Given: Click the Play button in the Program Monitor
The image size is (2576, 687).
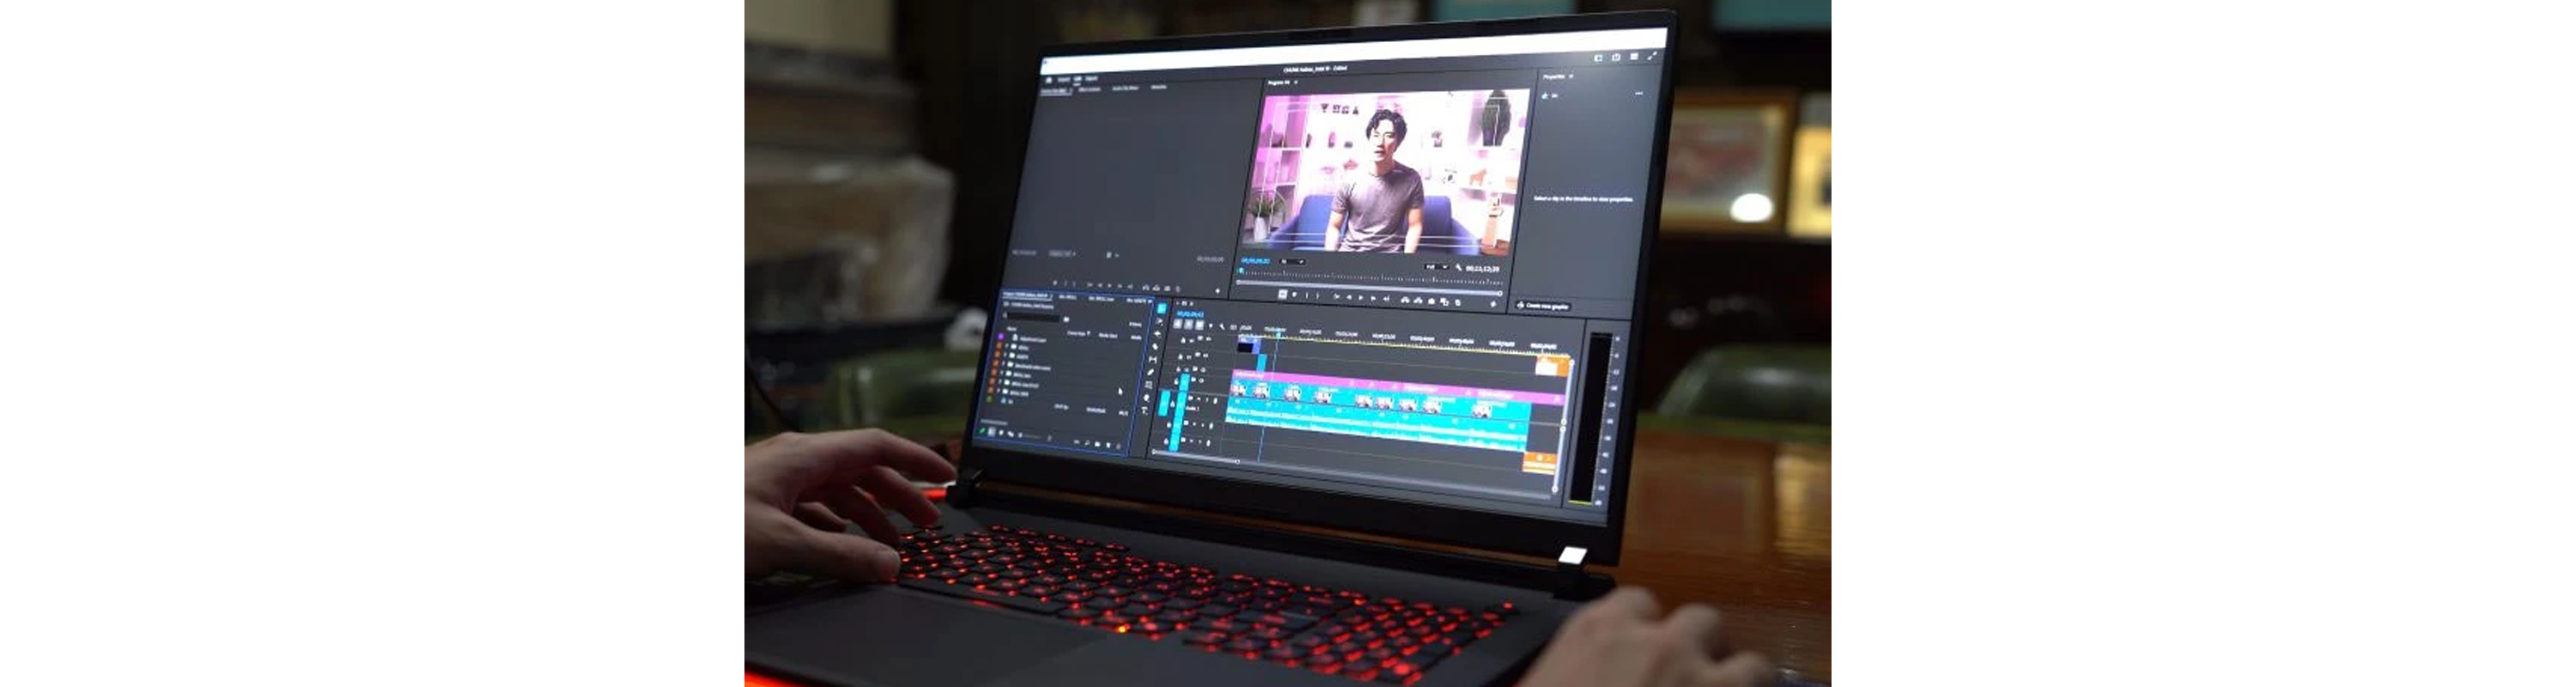Looking at the screenshot, I should (x=1360, y=297).
